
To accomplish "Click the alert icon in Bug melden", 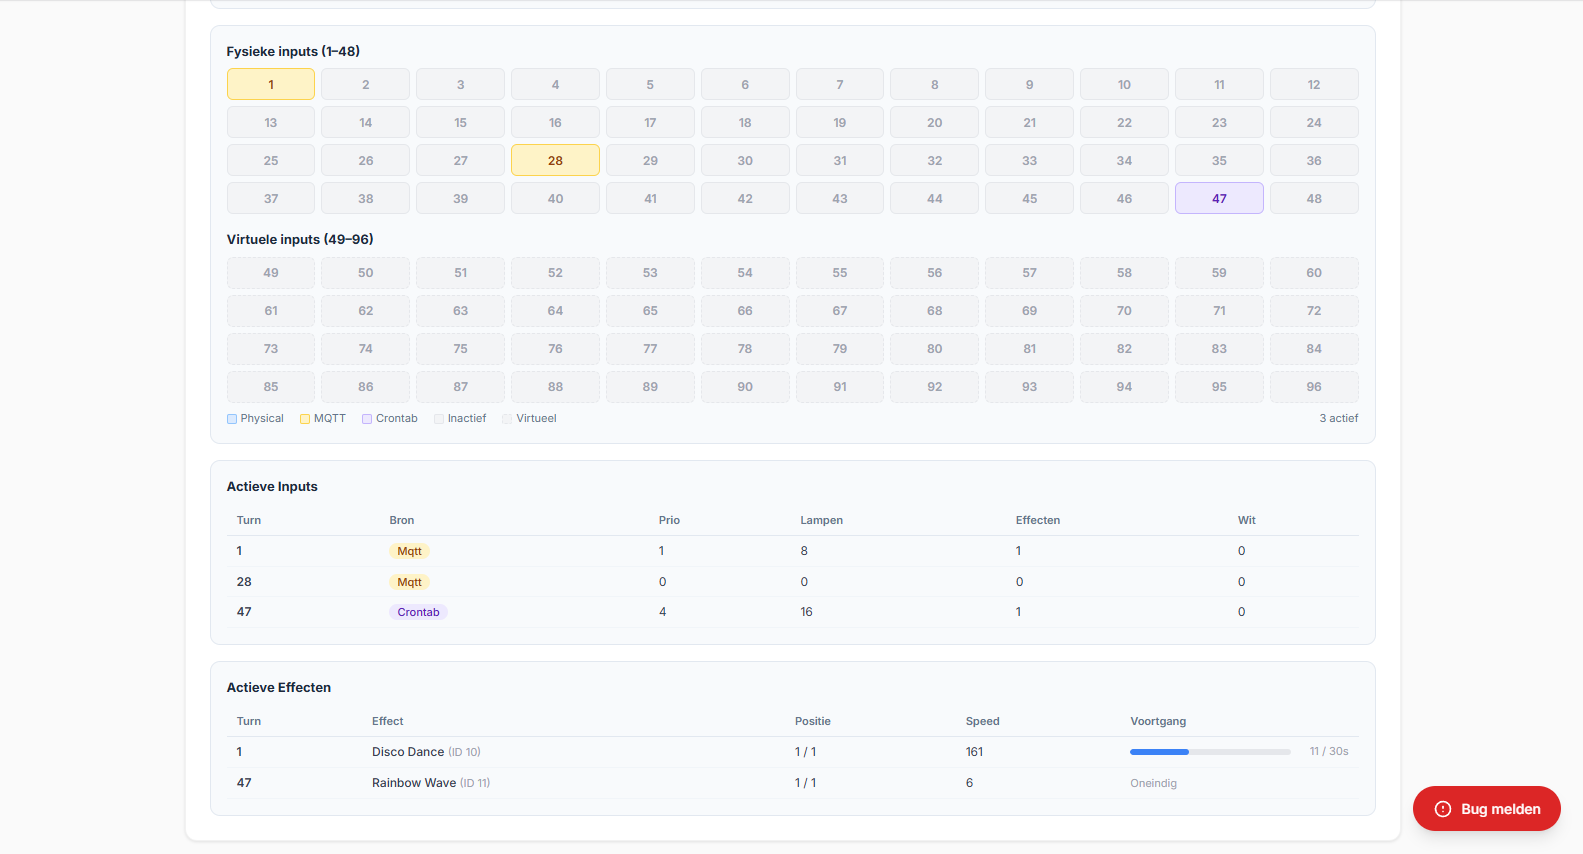I will click(1442, 809).
